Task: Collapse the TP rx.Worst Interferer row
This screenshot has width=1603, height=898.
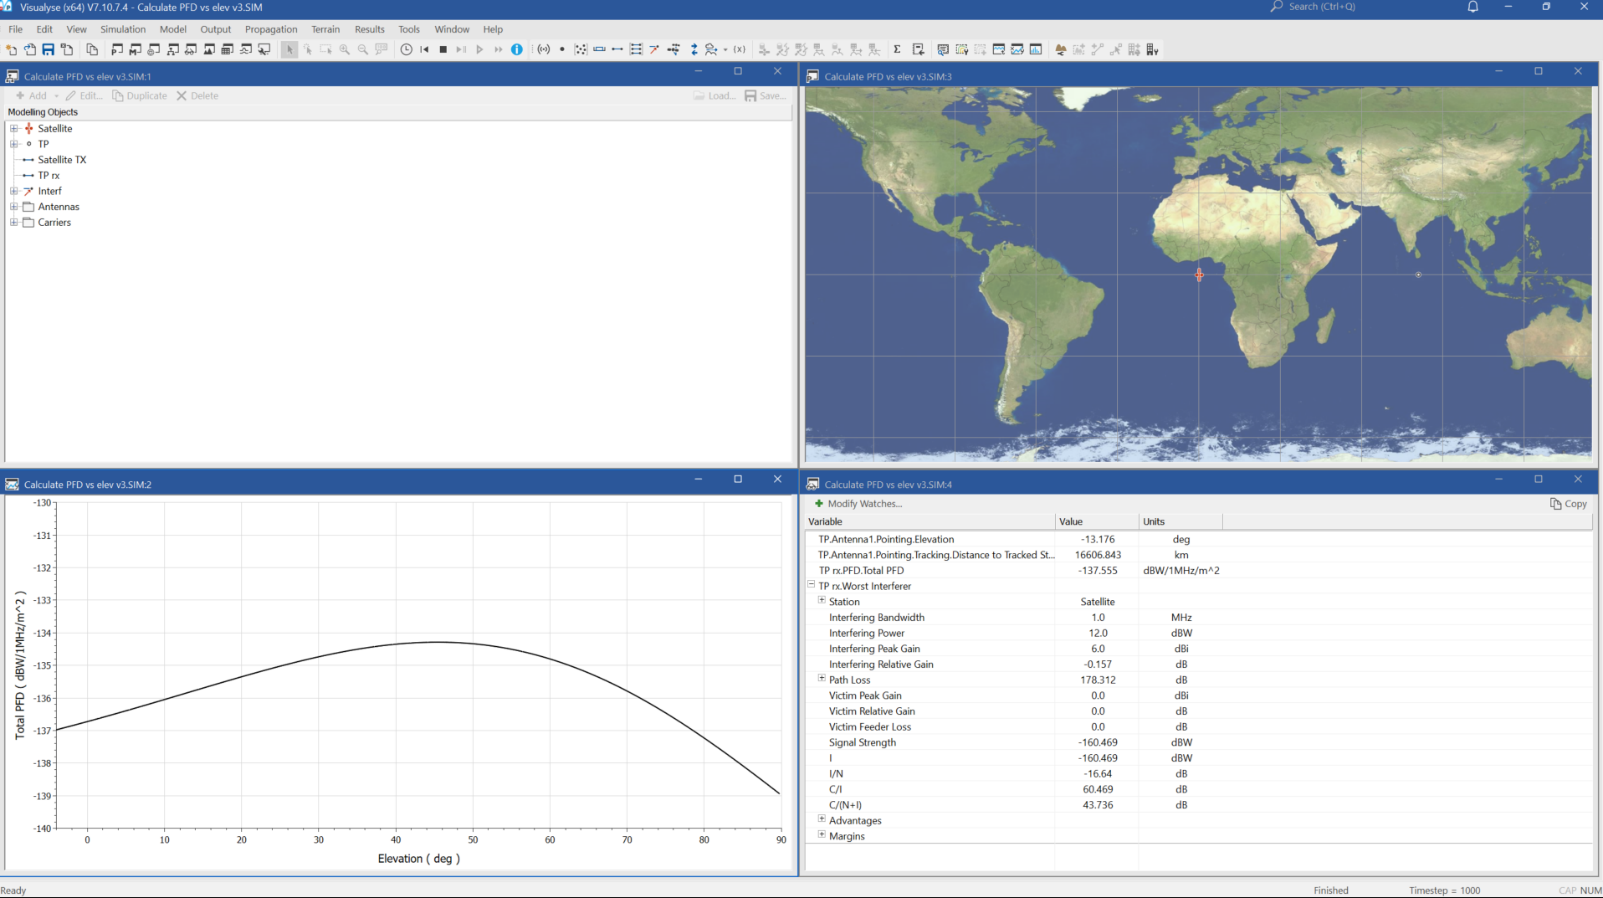Action: click(x=812, y=585)
